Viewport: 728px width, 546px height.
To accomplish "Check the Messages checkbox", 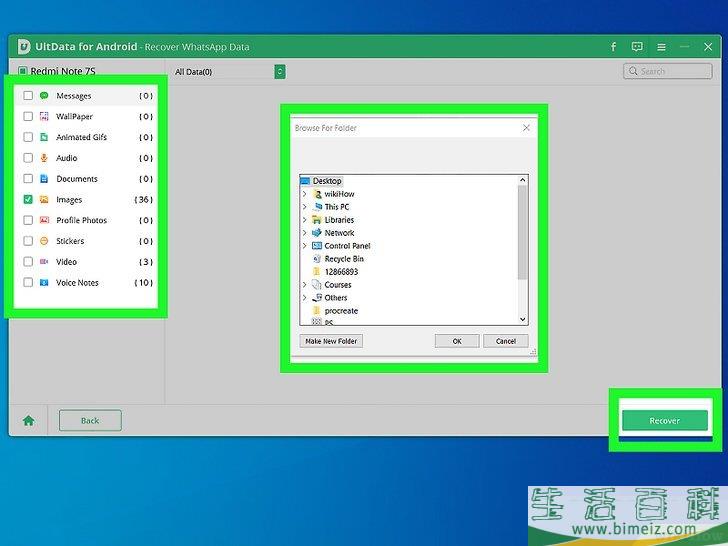I will click(x=28, y=96).
